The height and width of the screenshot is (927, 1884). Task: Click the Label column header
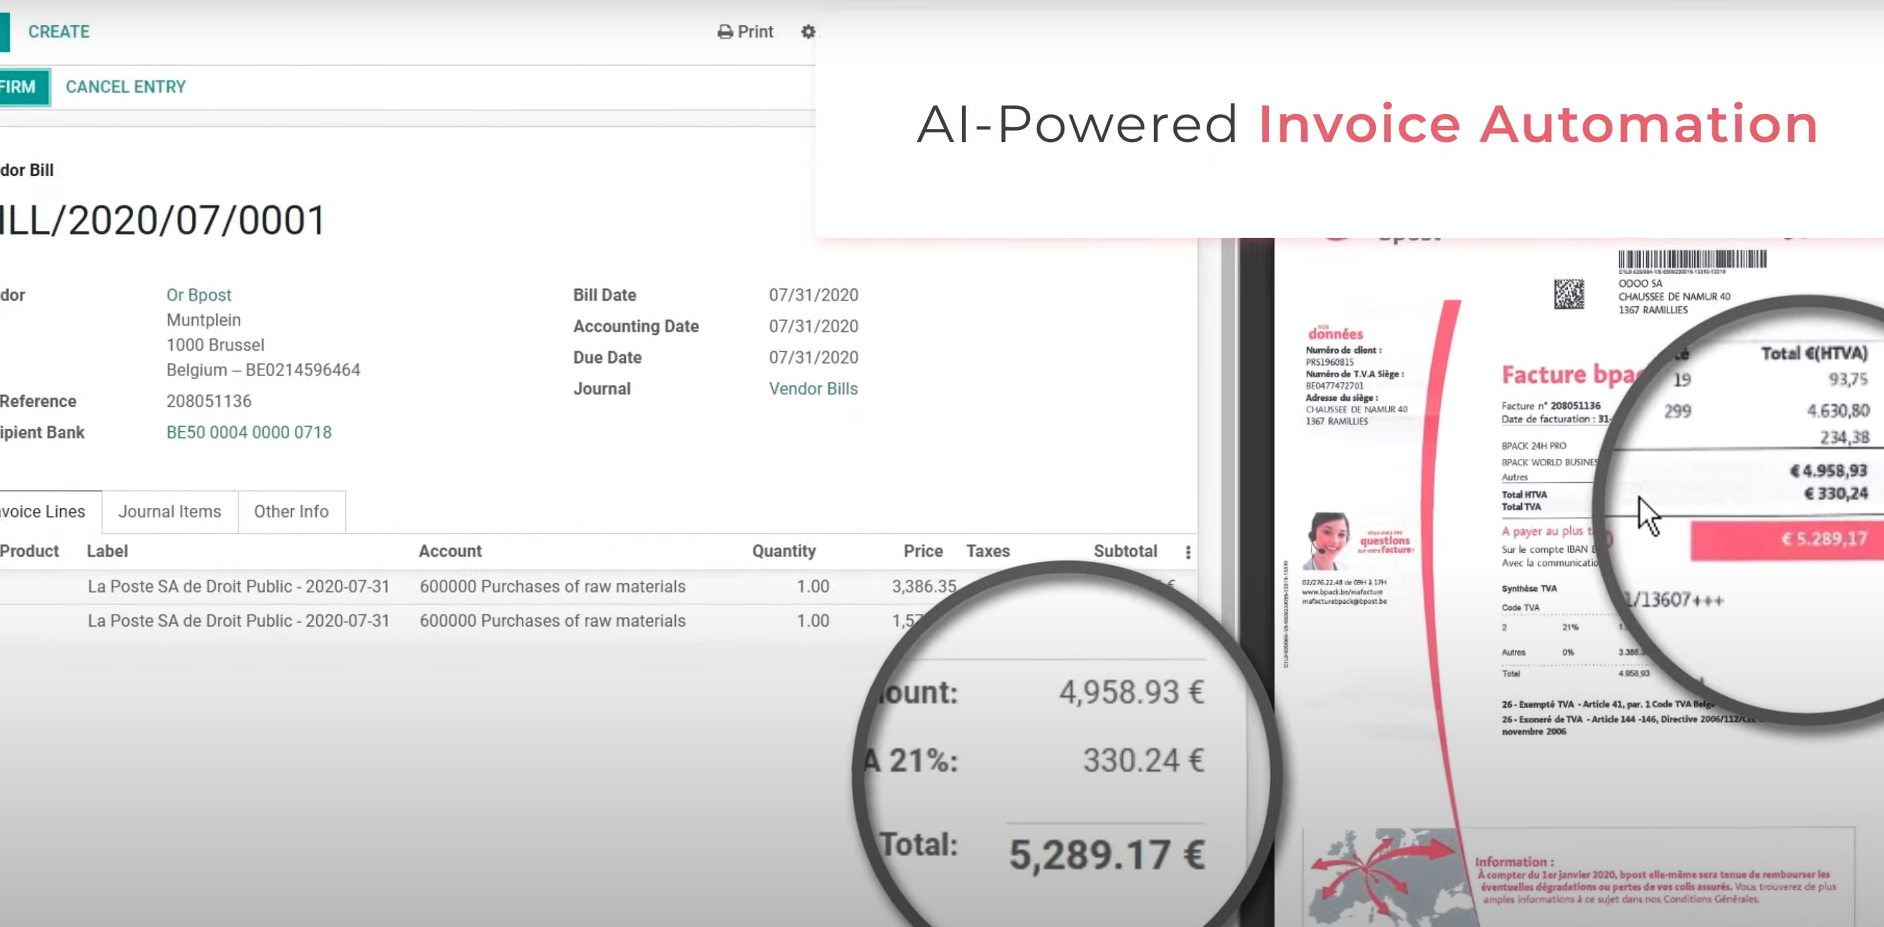[x=107, y=551]
